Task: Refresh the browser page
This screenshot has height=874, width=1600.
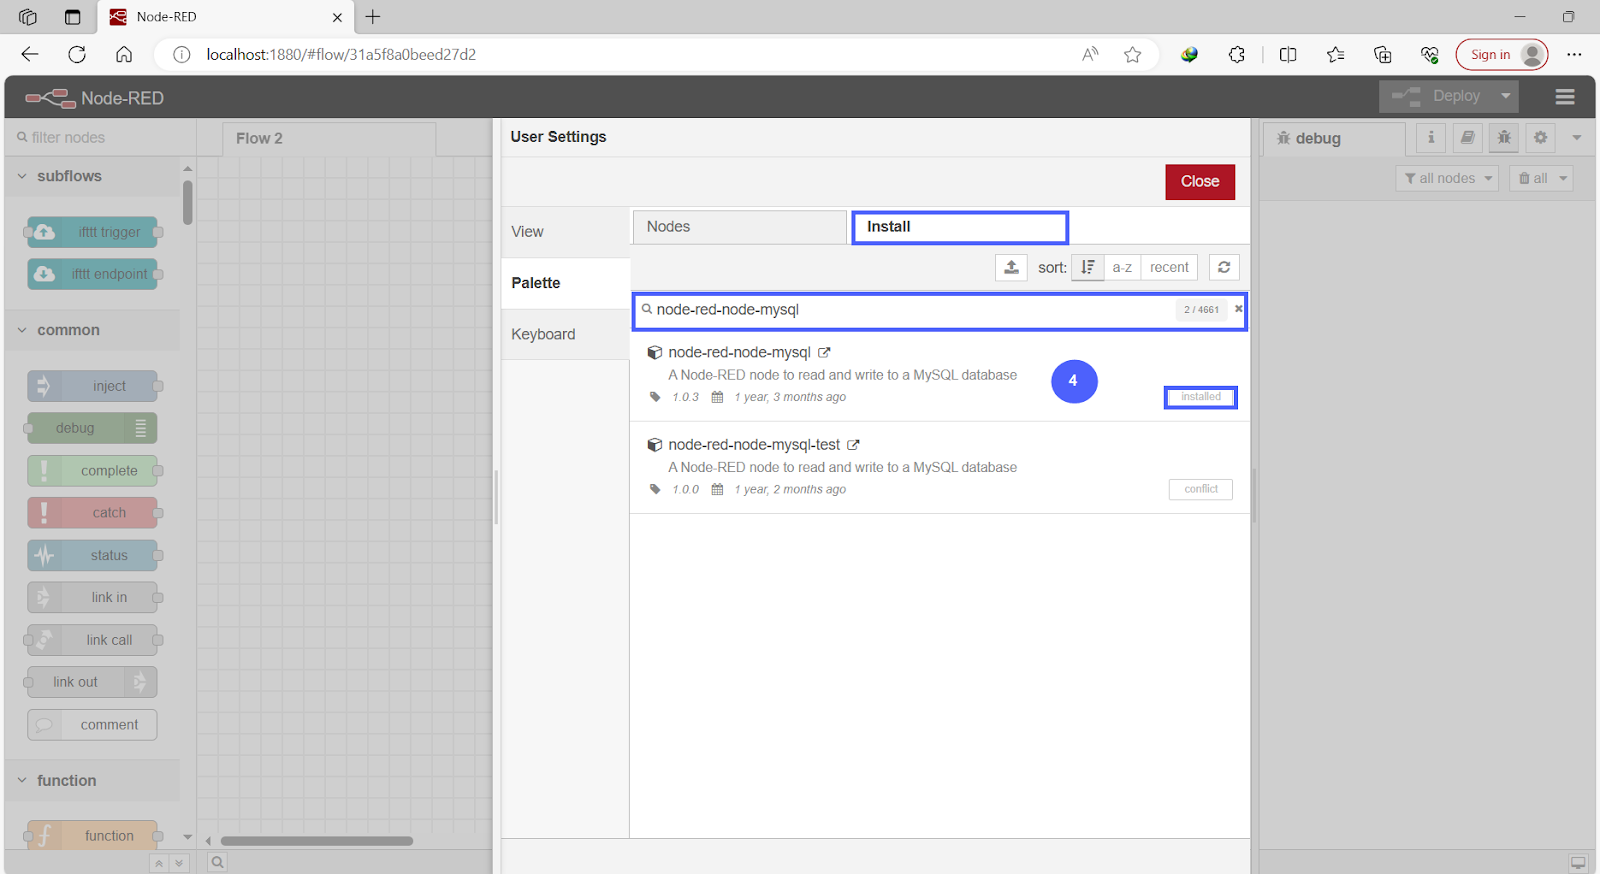Action: click(77, 54)
